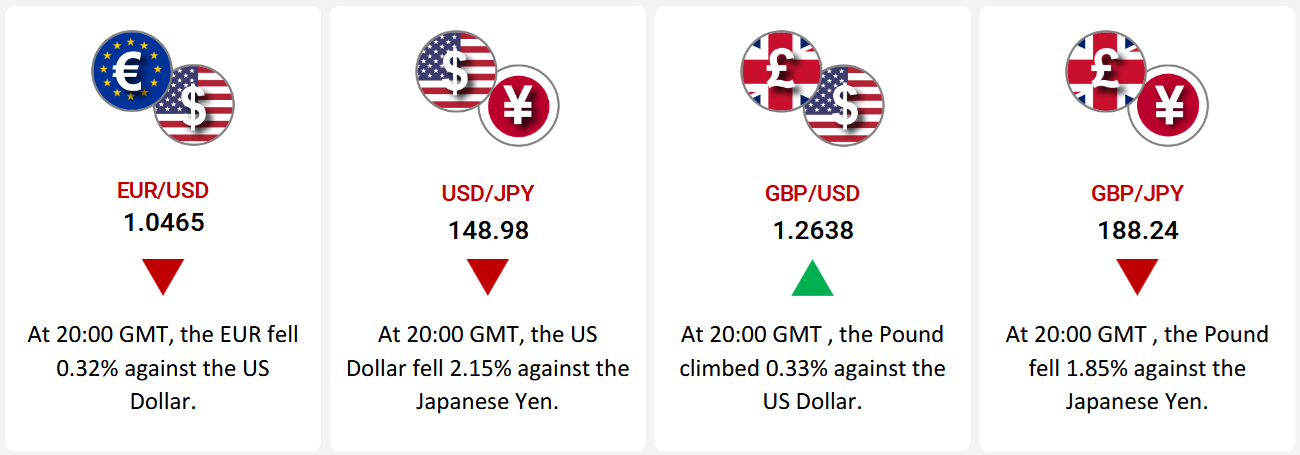Click the green up arrow under GBP/USD

[812, 279]
